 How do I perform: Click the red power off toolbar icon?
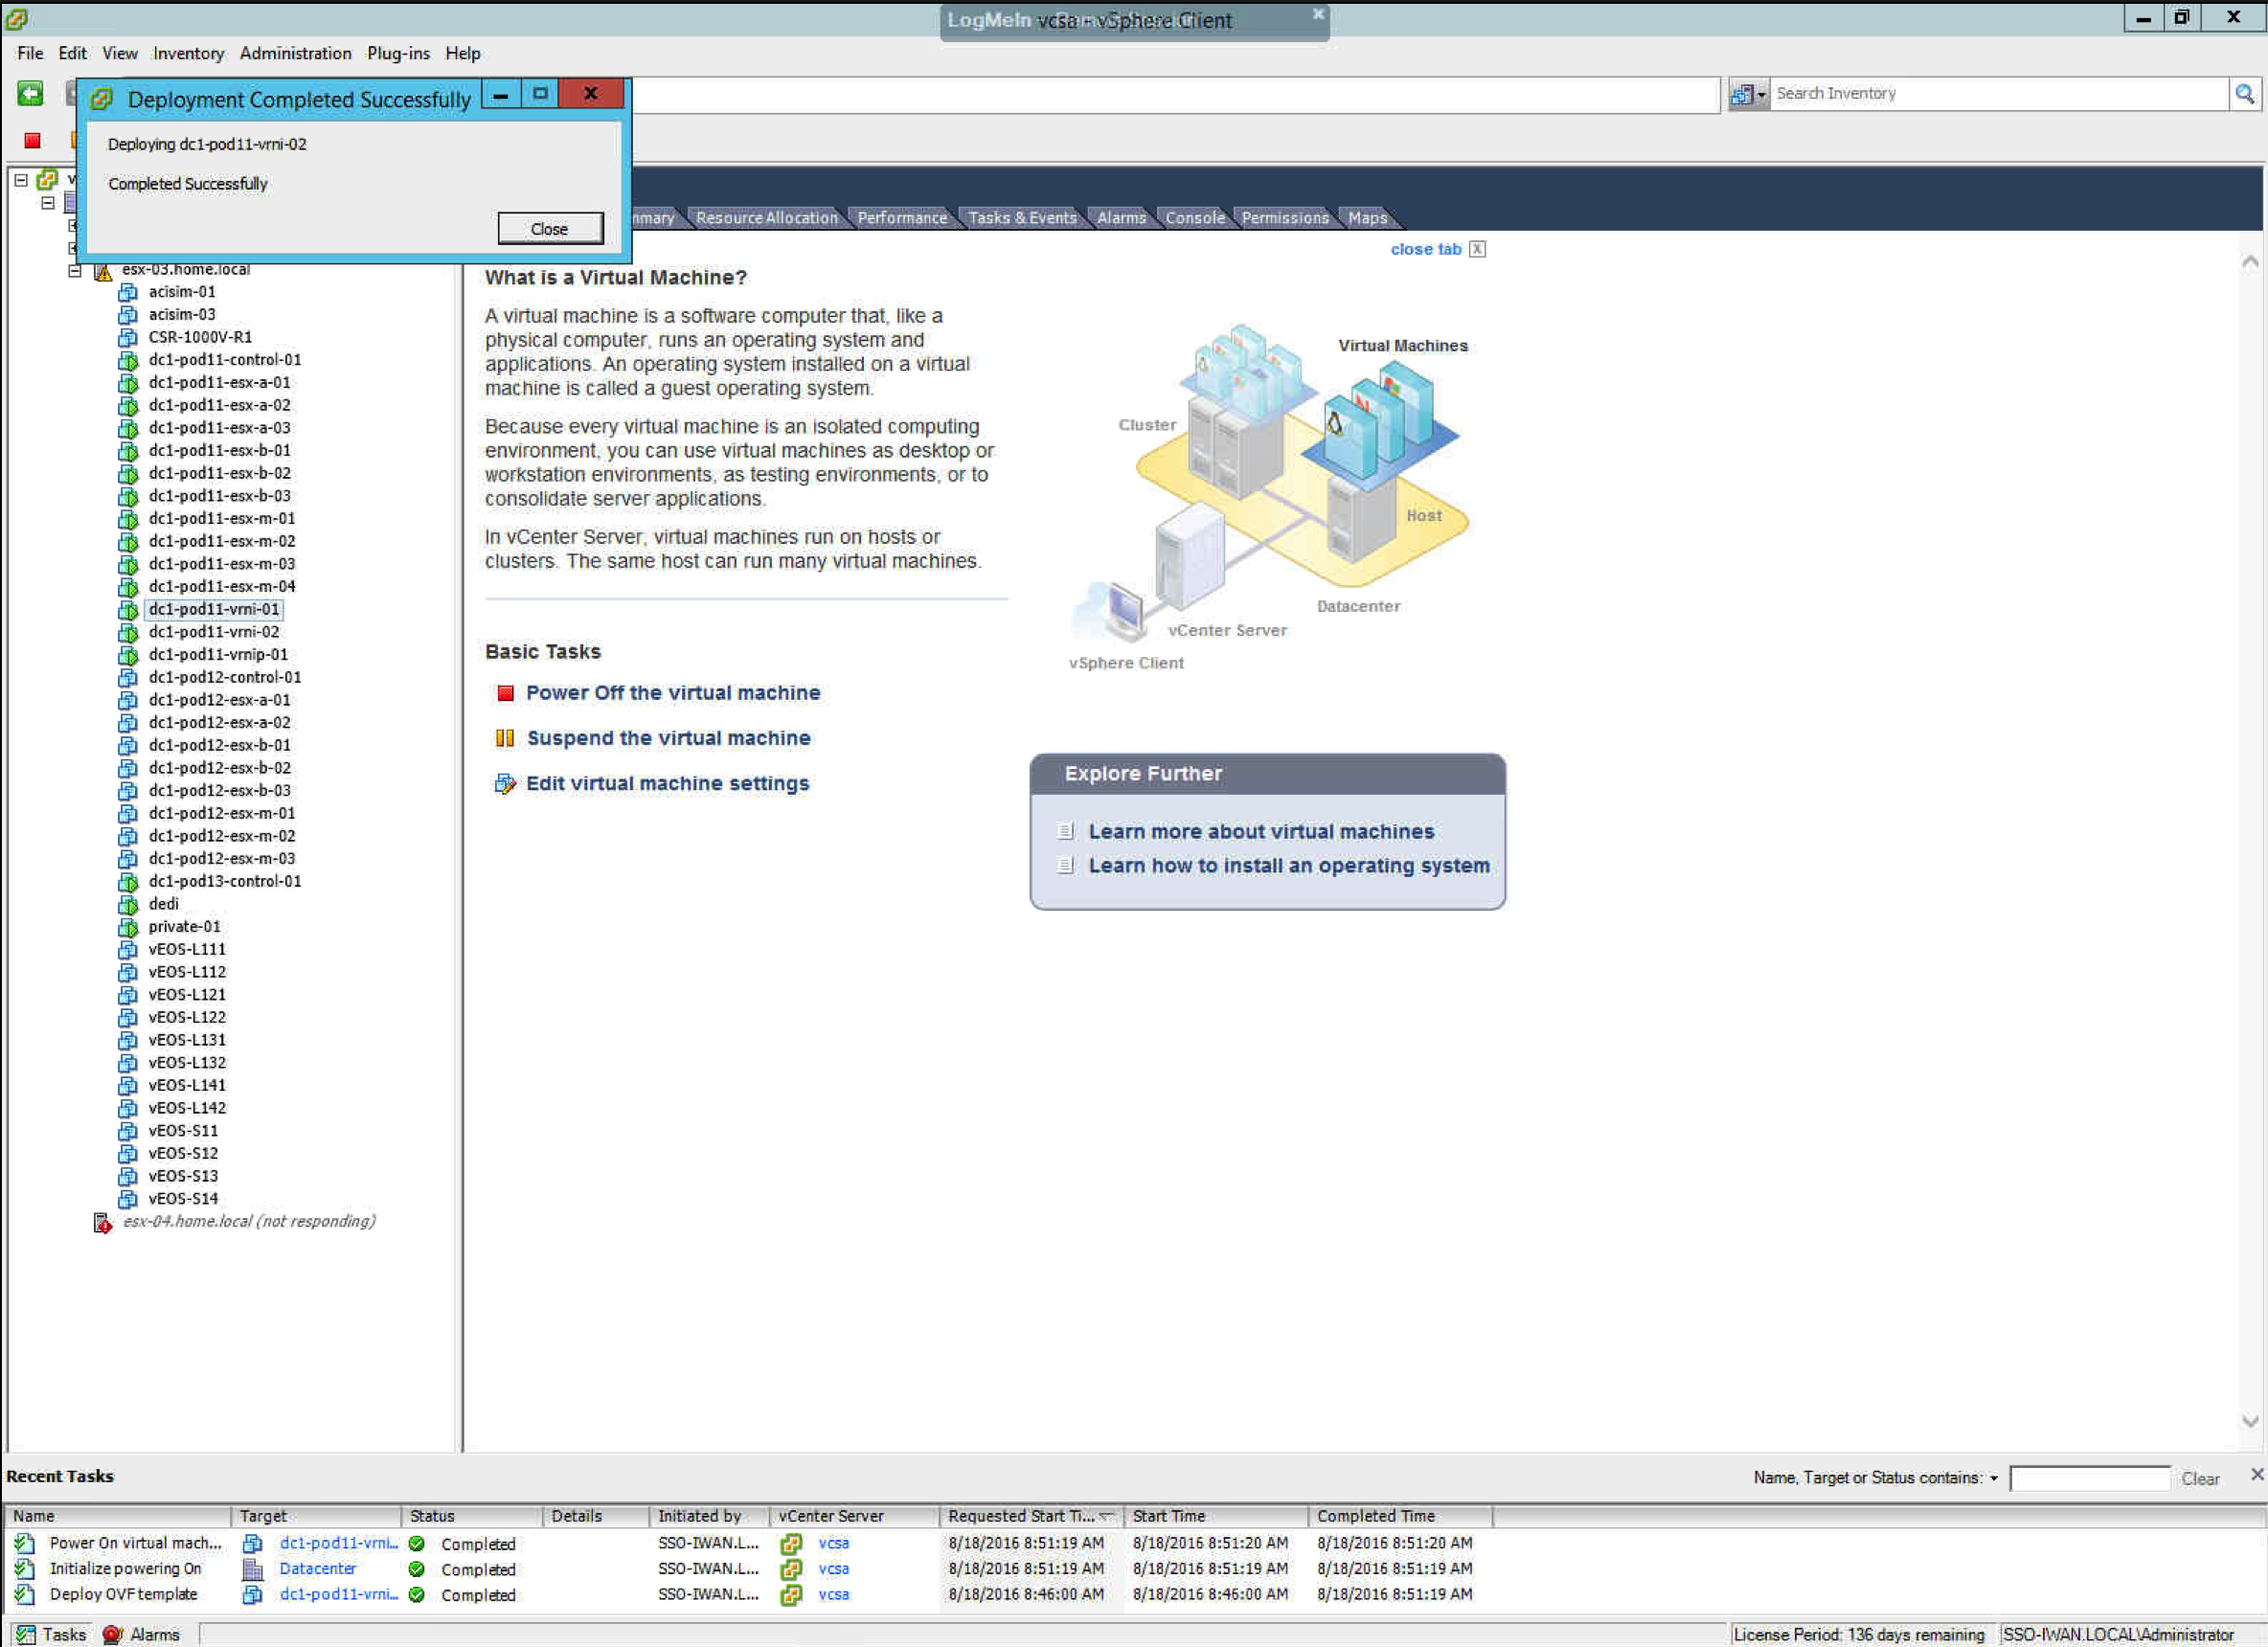32,141
